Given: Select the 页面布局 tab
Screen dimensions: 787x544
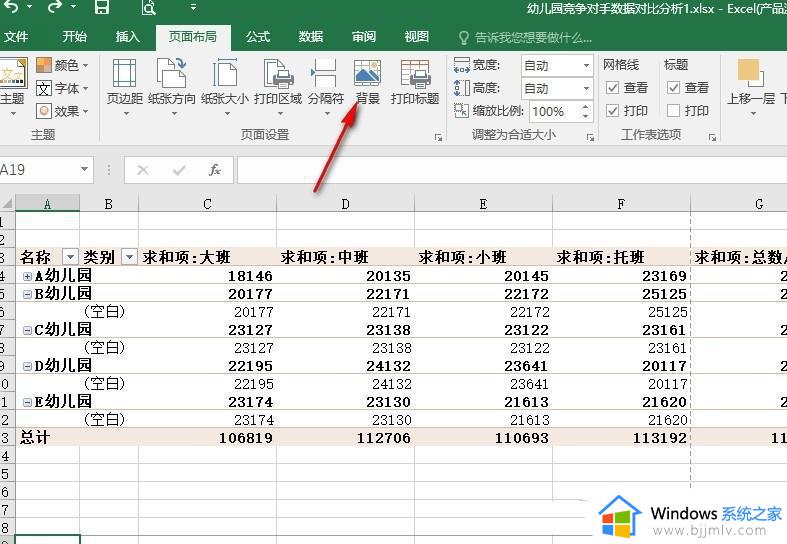Looking at the screenshot, I should pos(193,37).
